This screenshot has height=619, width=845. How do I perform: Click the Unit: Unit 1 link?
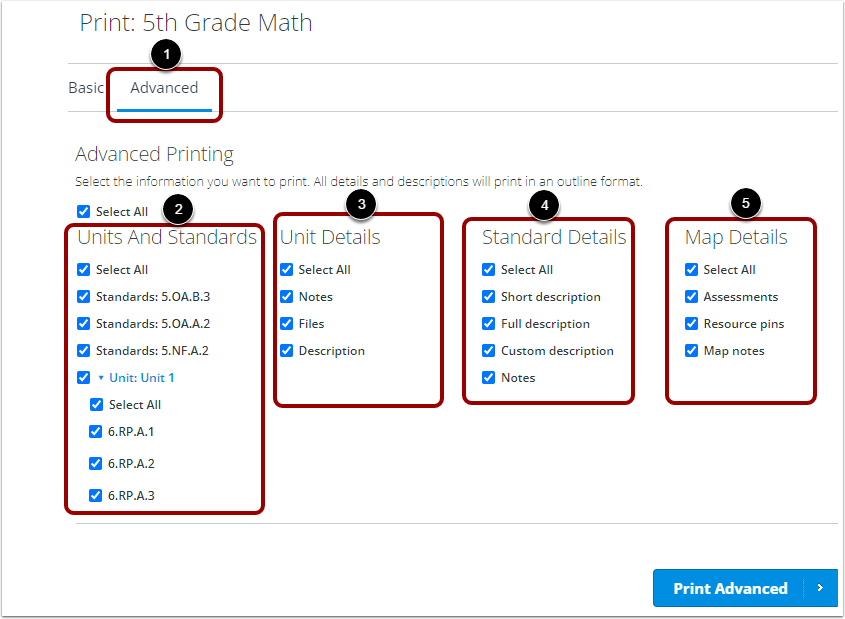click(x=142, y=378)
